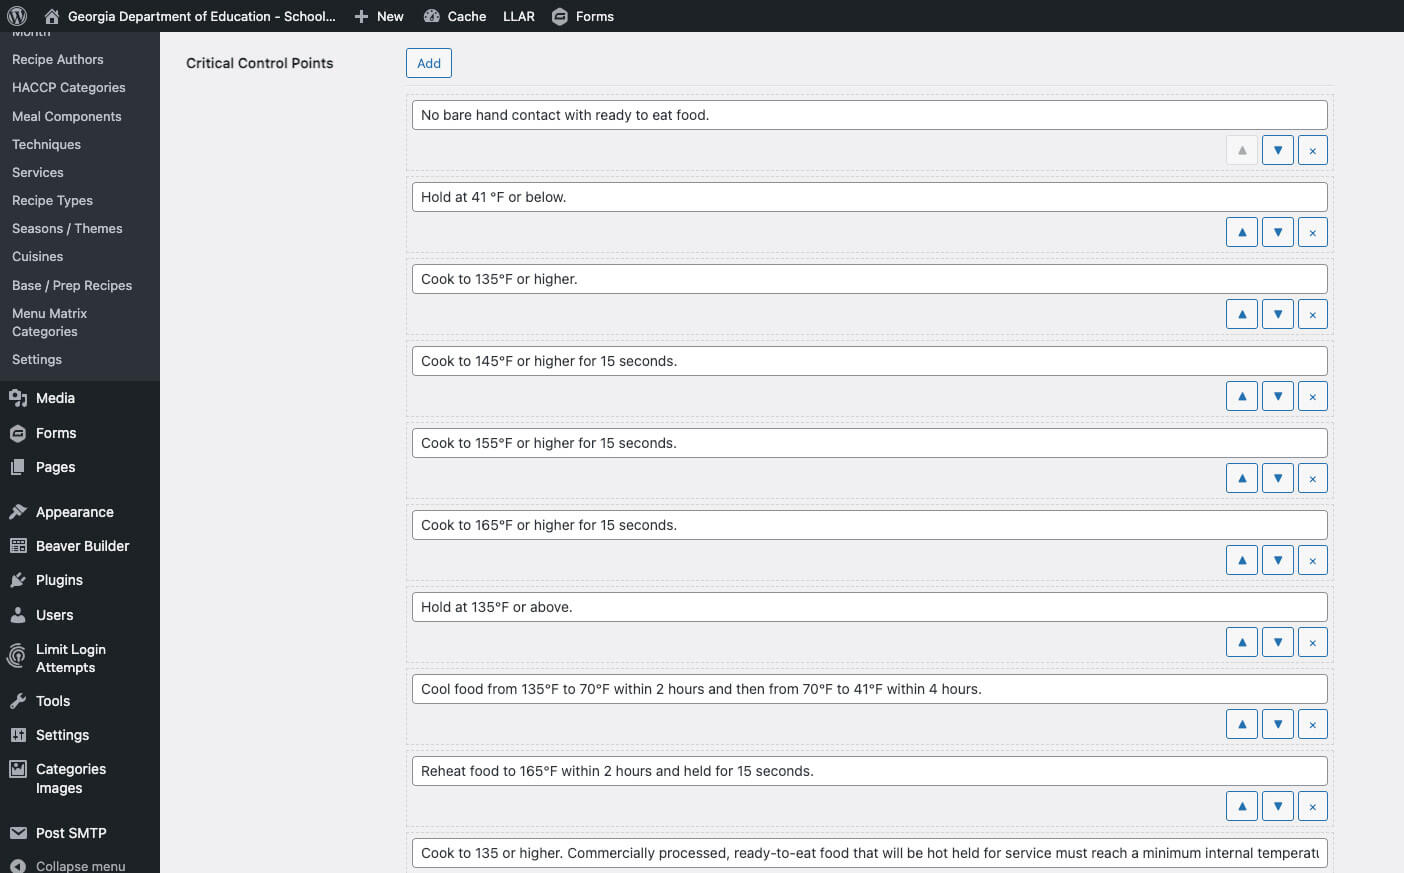The height and width of the screenshot is (873, 1404).
Task: Open the Appearance paintbrush icon
Action: 17,511
